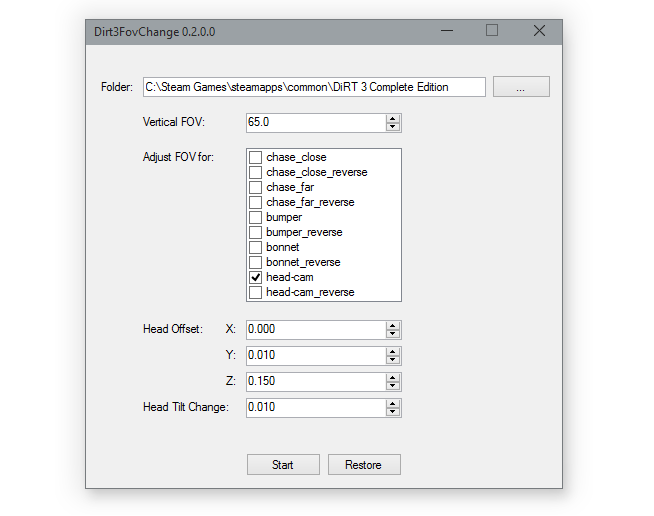654x516 pixels.
Task: Check the chase_close camera checkbox
Action: coord(255,157)
